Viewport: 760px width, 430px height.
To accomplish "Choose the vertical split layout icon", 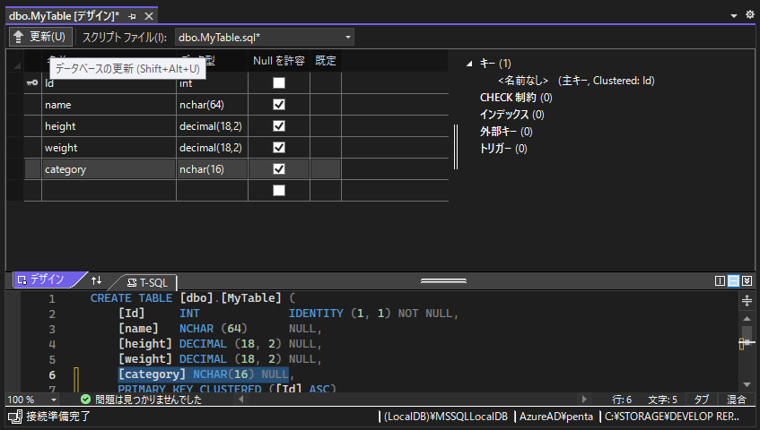I will (720, 281).
